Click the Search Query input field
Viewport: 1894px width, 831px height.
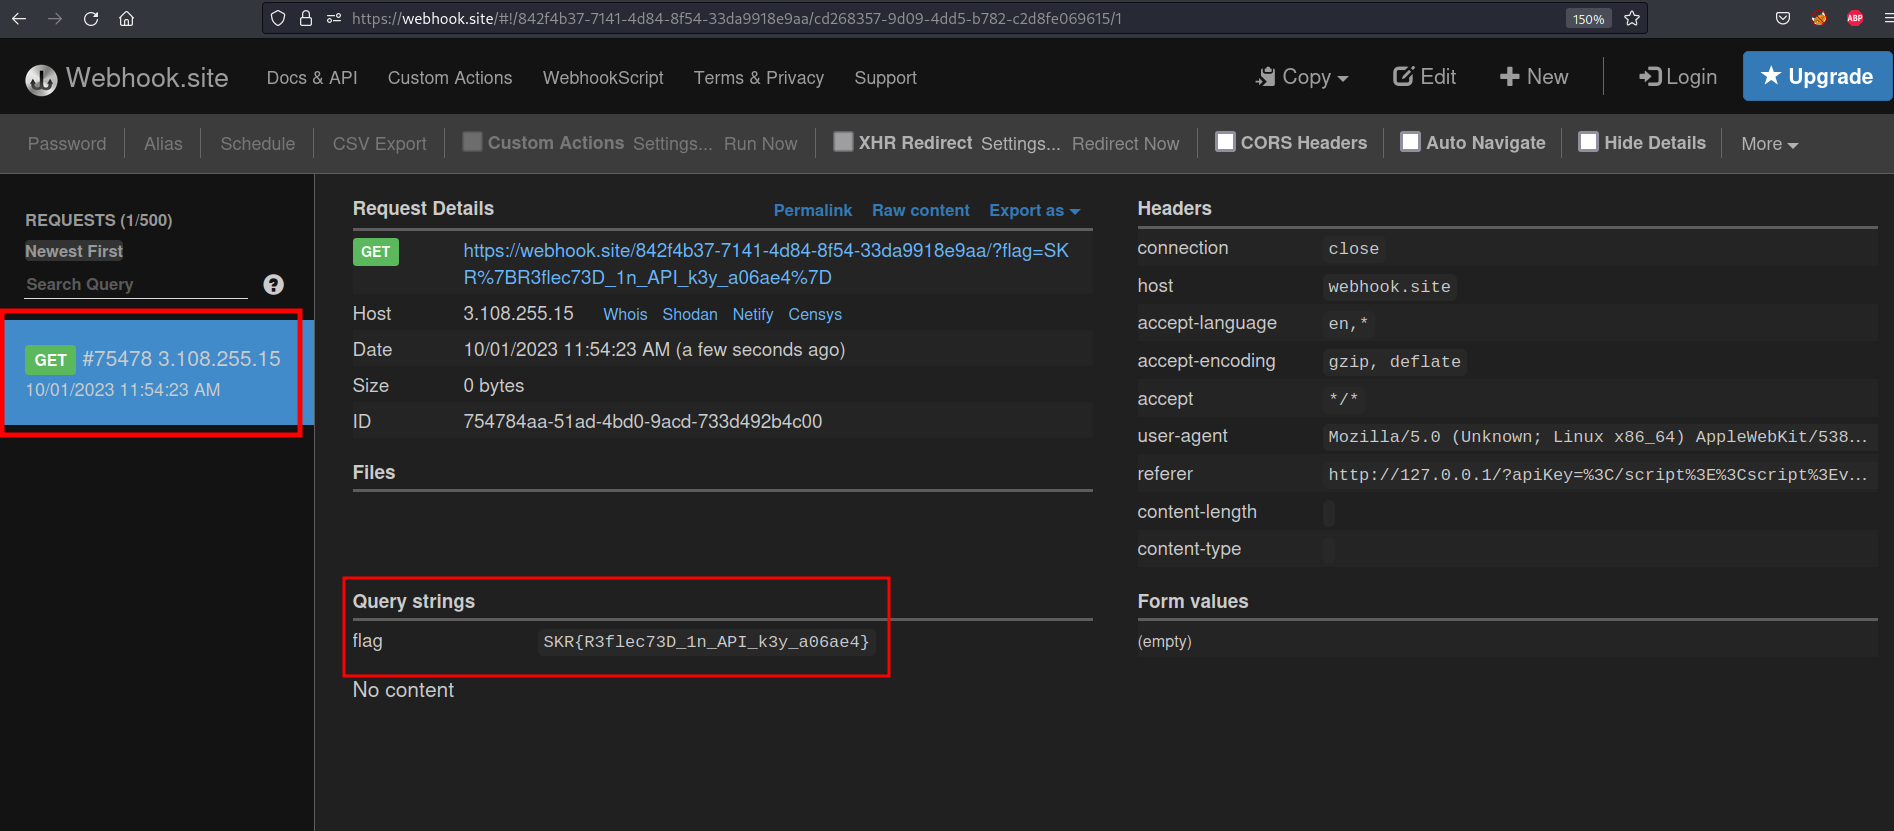[x=136, y=285]
